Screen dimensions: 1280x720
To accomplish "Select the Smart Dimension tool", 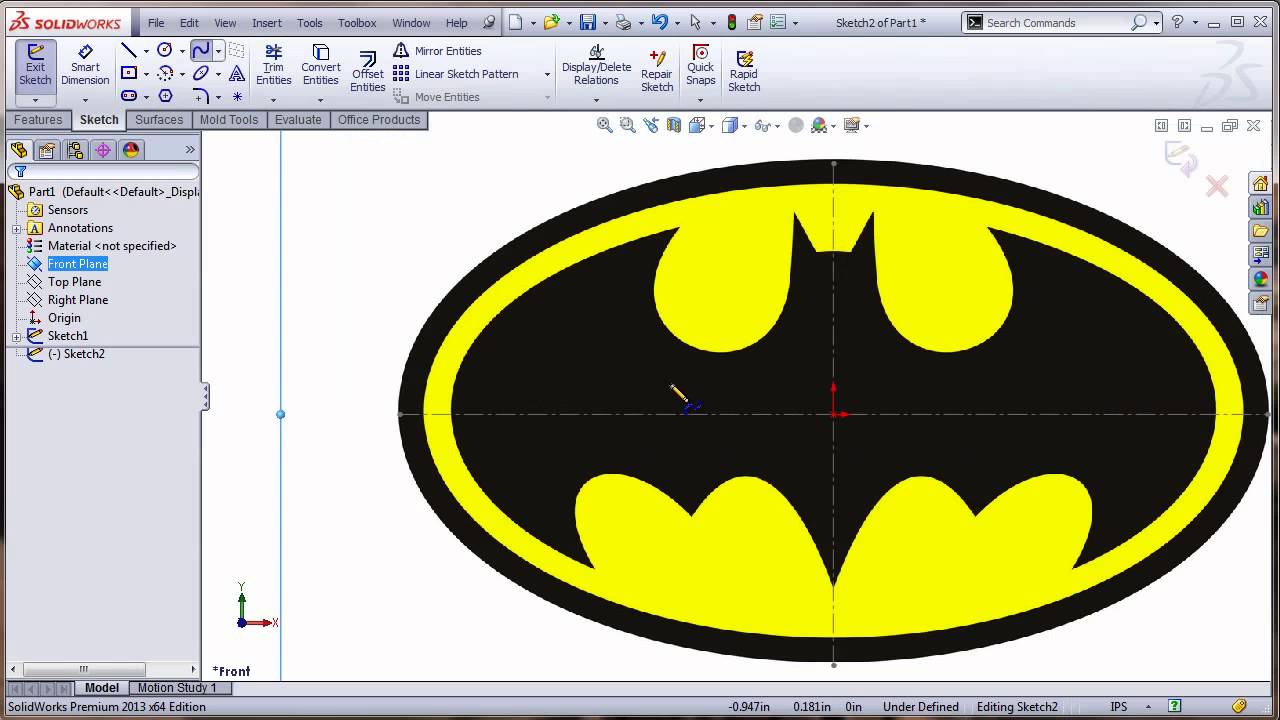I will tap(85, 65).
